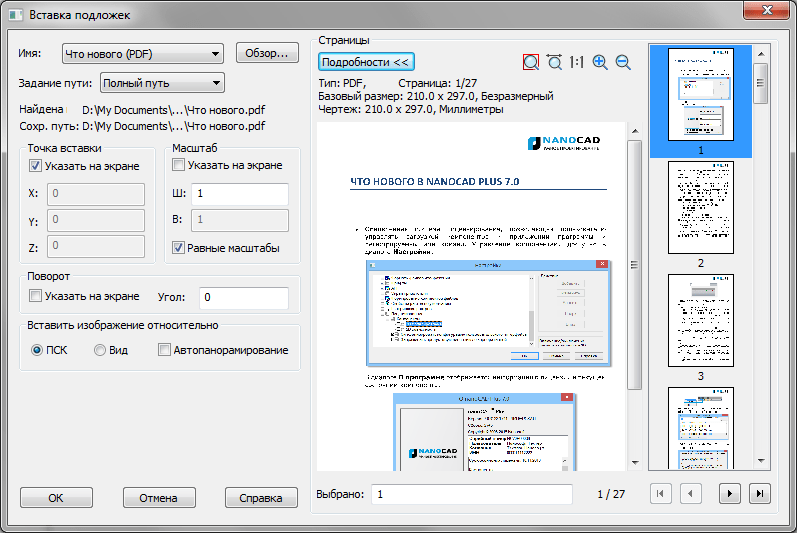The image size is (797, 533).
Task: Click the Обзор... browse button
Action: tap(267, 53)
